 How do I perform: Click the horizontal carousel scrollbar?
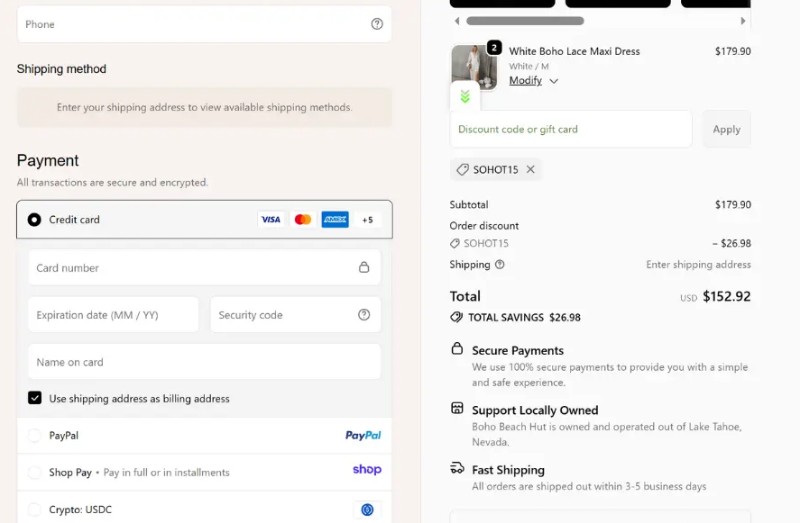(x=525, y=21)
